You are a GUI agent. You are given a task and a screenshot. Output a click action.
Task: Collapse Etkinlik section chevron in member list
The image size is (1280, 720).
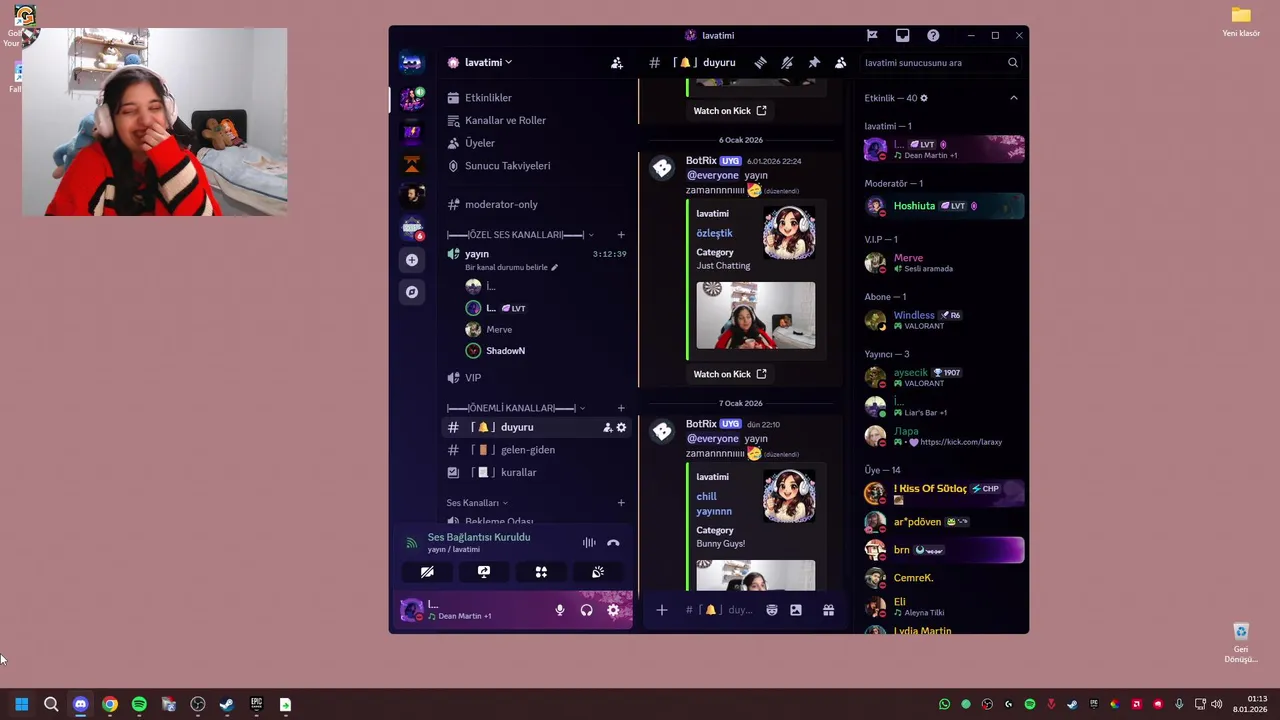pos(1014,98)
